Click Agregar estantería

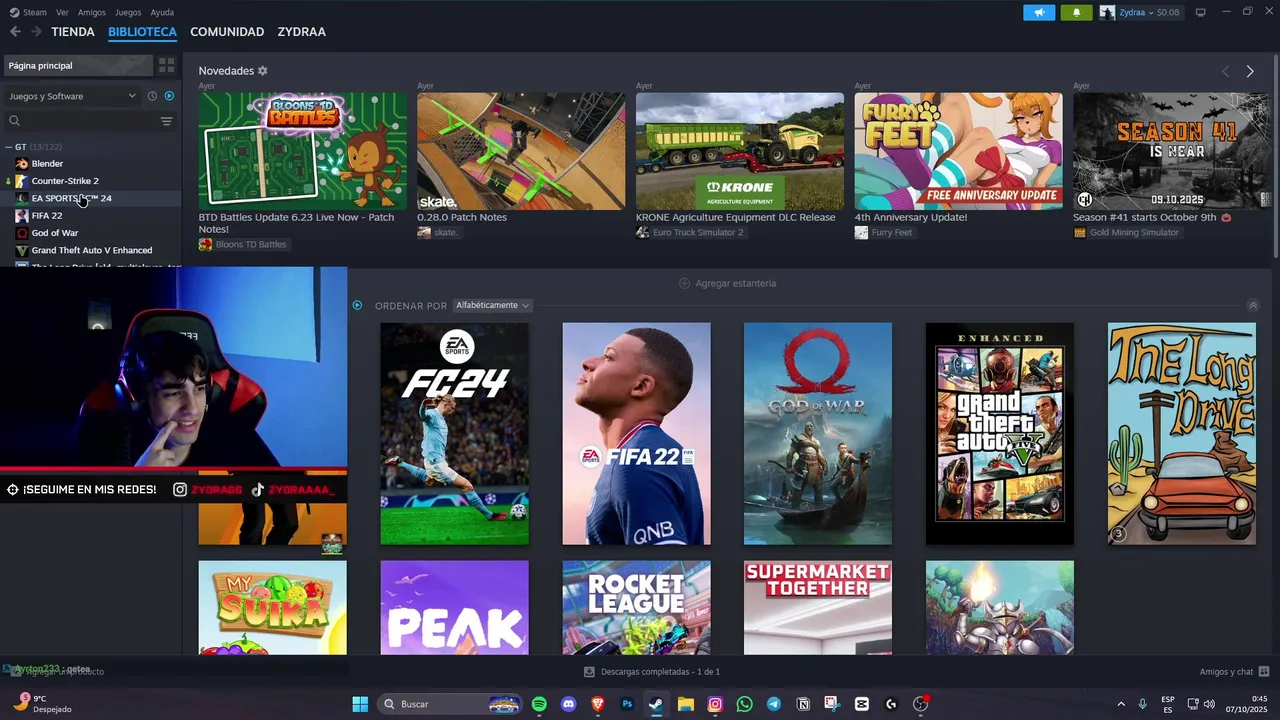tap(727, 283)
